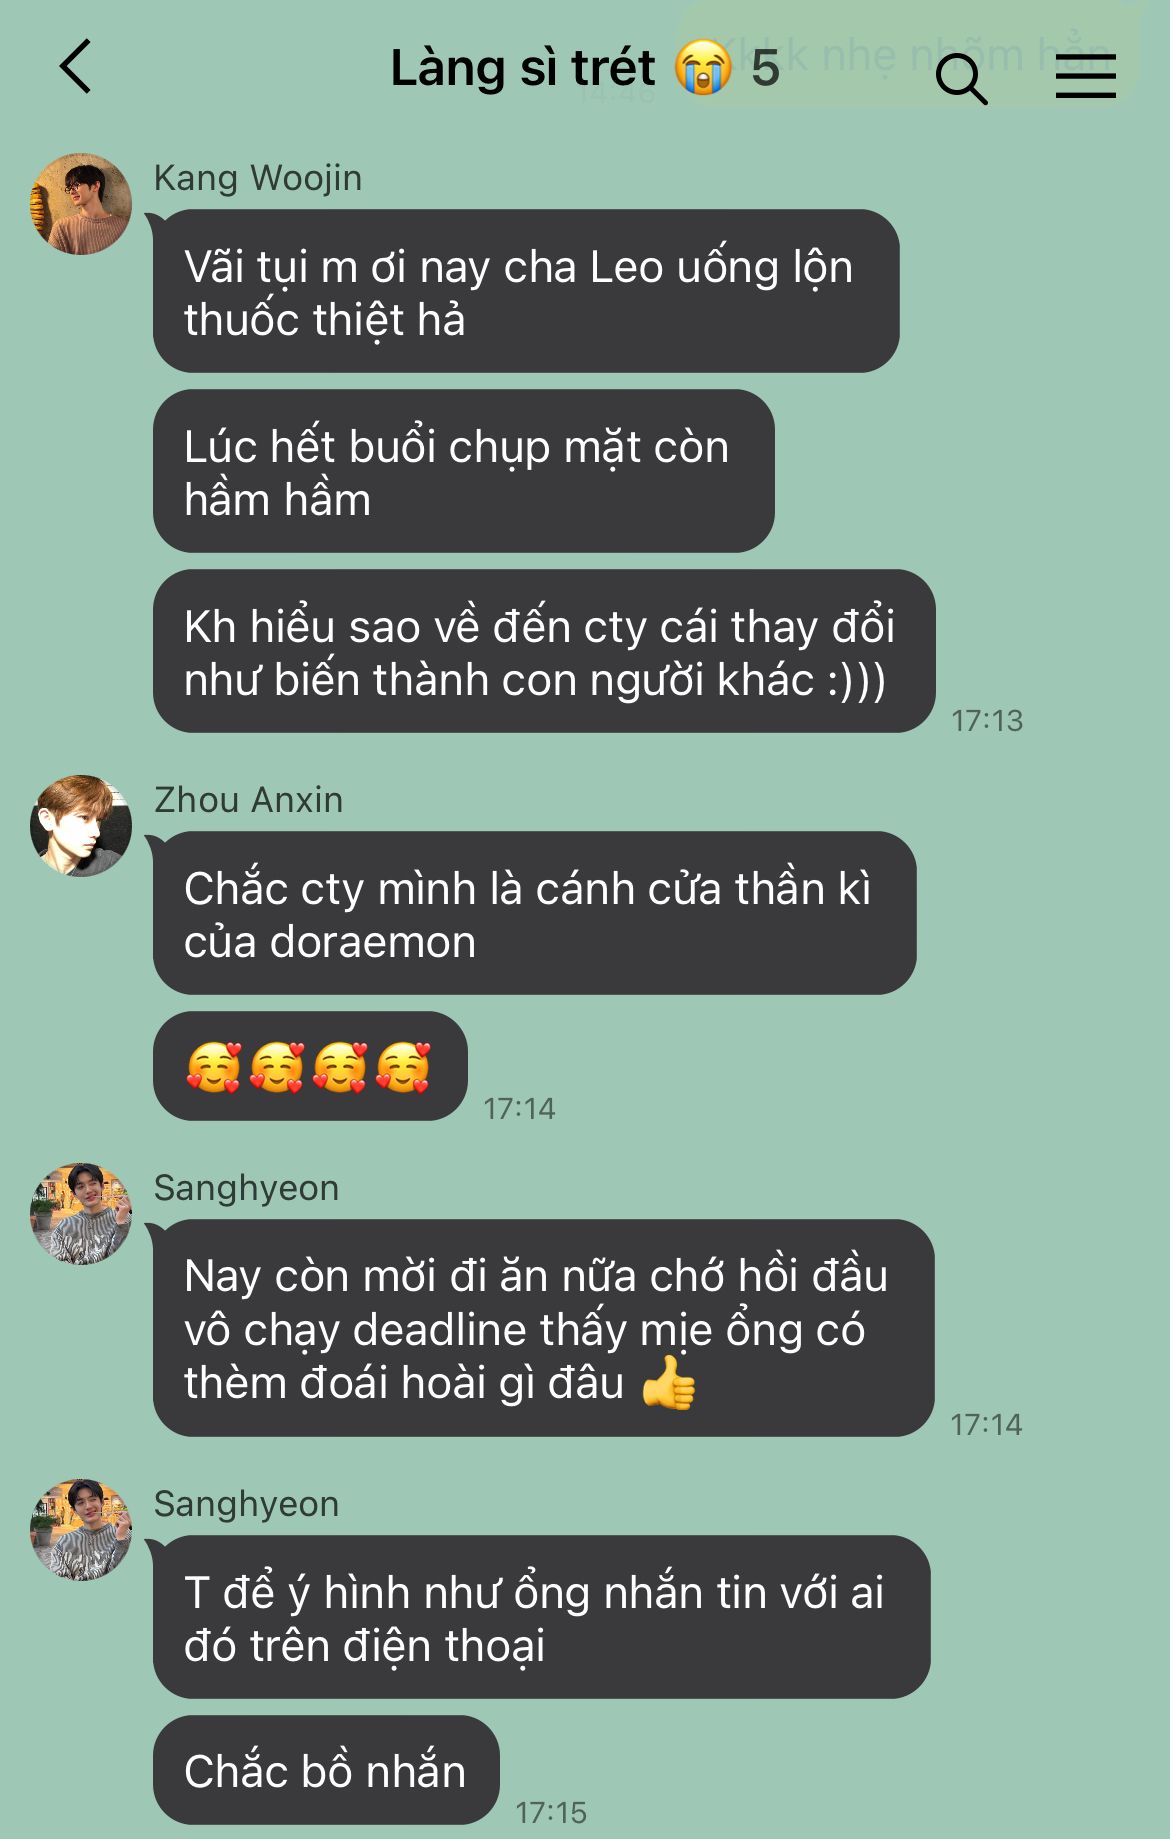
Task: Select message ending with khác :)))
Action: point(544,651)
